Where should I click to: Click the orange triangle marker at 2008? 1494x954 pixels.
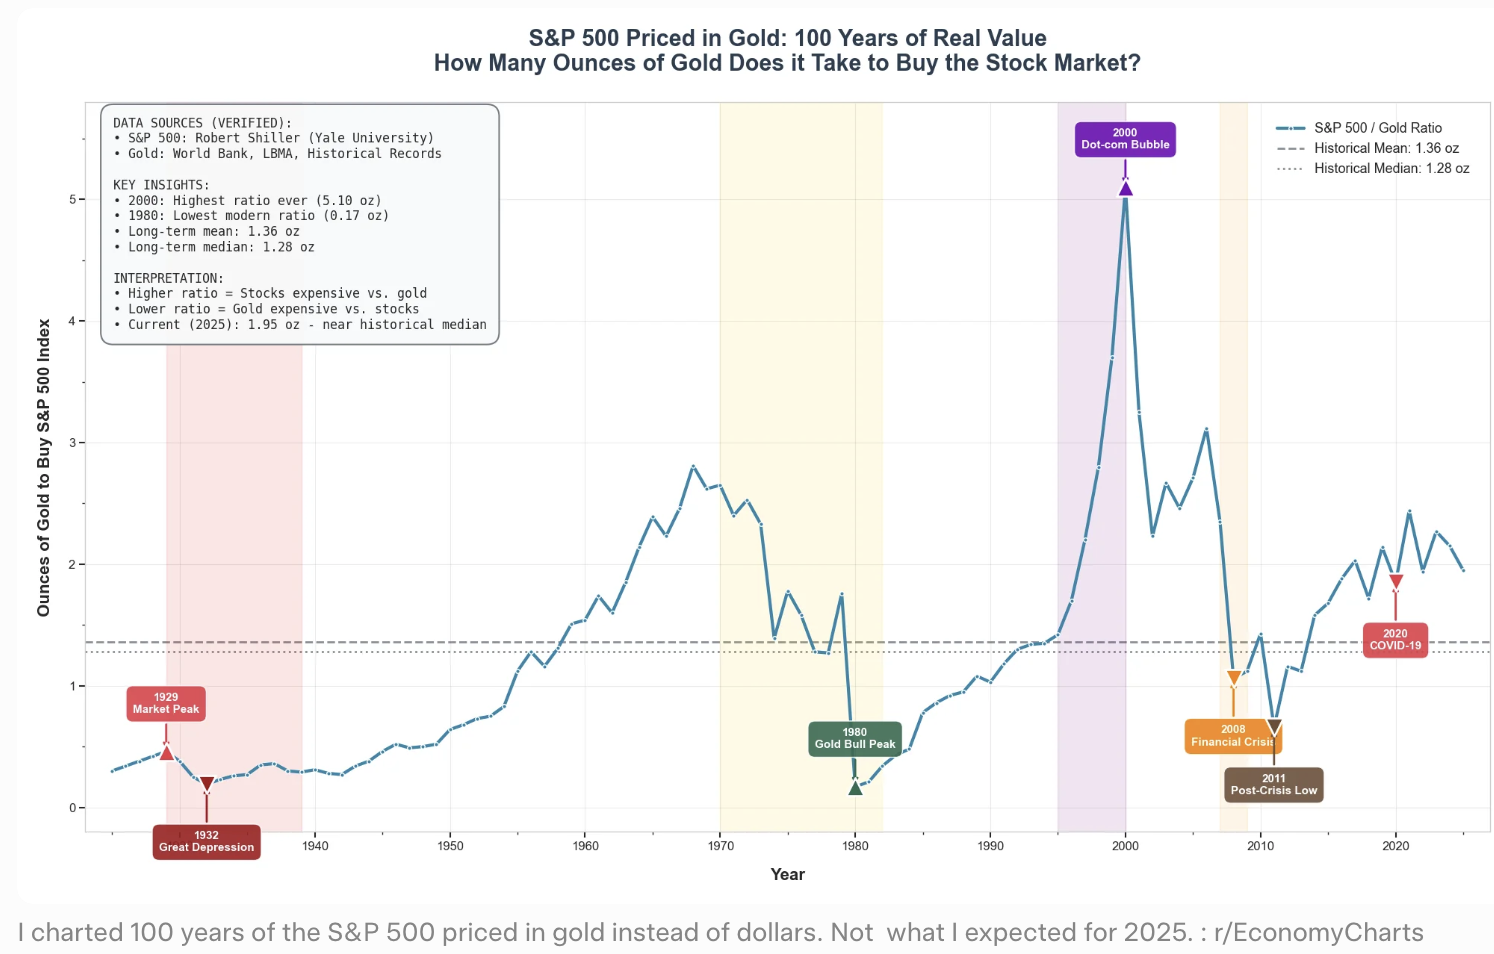click(1234, 679)
